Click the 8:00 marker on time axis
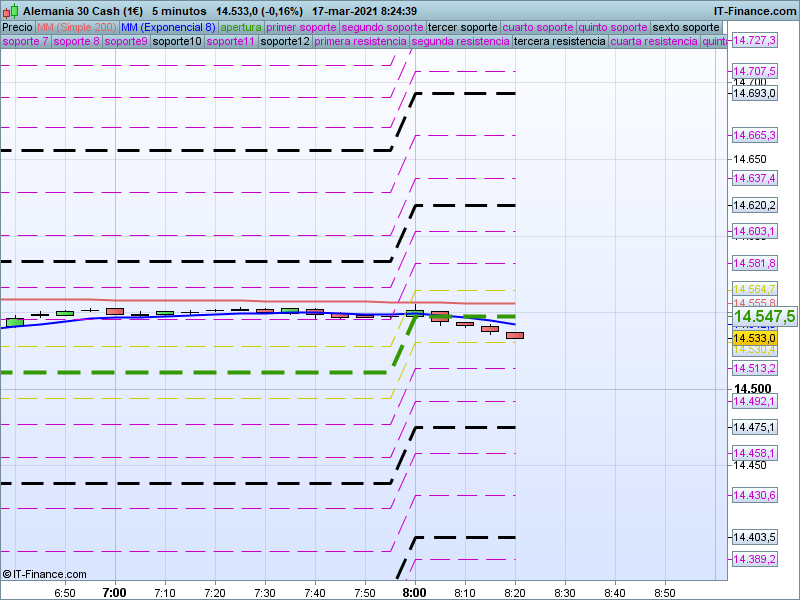Viewport: 800px width, 600px height. tap(414, 592)
